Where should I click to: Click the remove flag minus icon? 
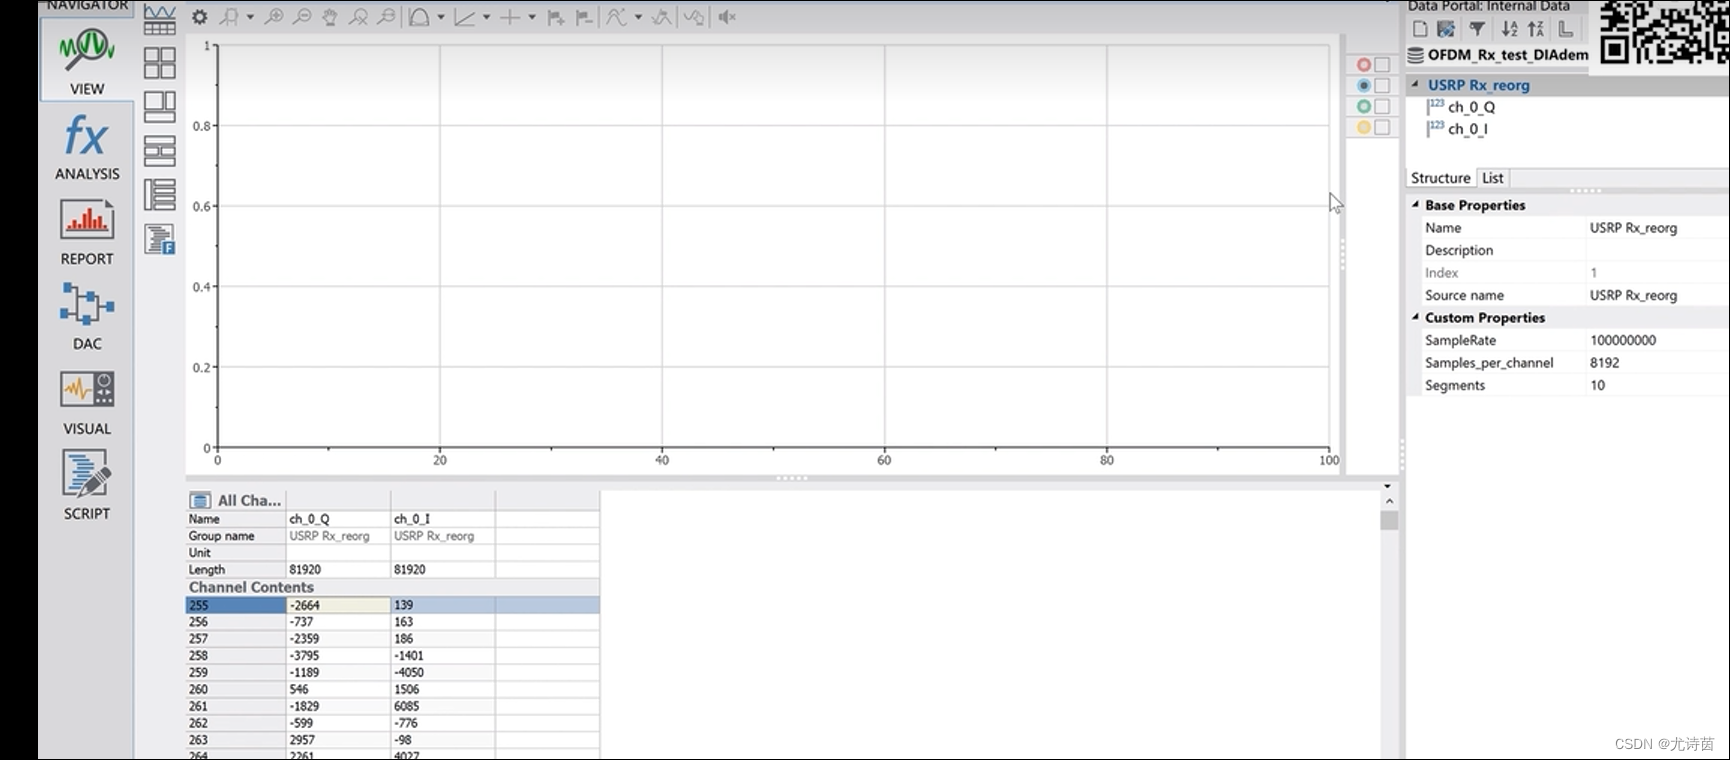(x=584, y=17)
